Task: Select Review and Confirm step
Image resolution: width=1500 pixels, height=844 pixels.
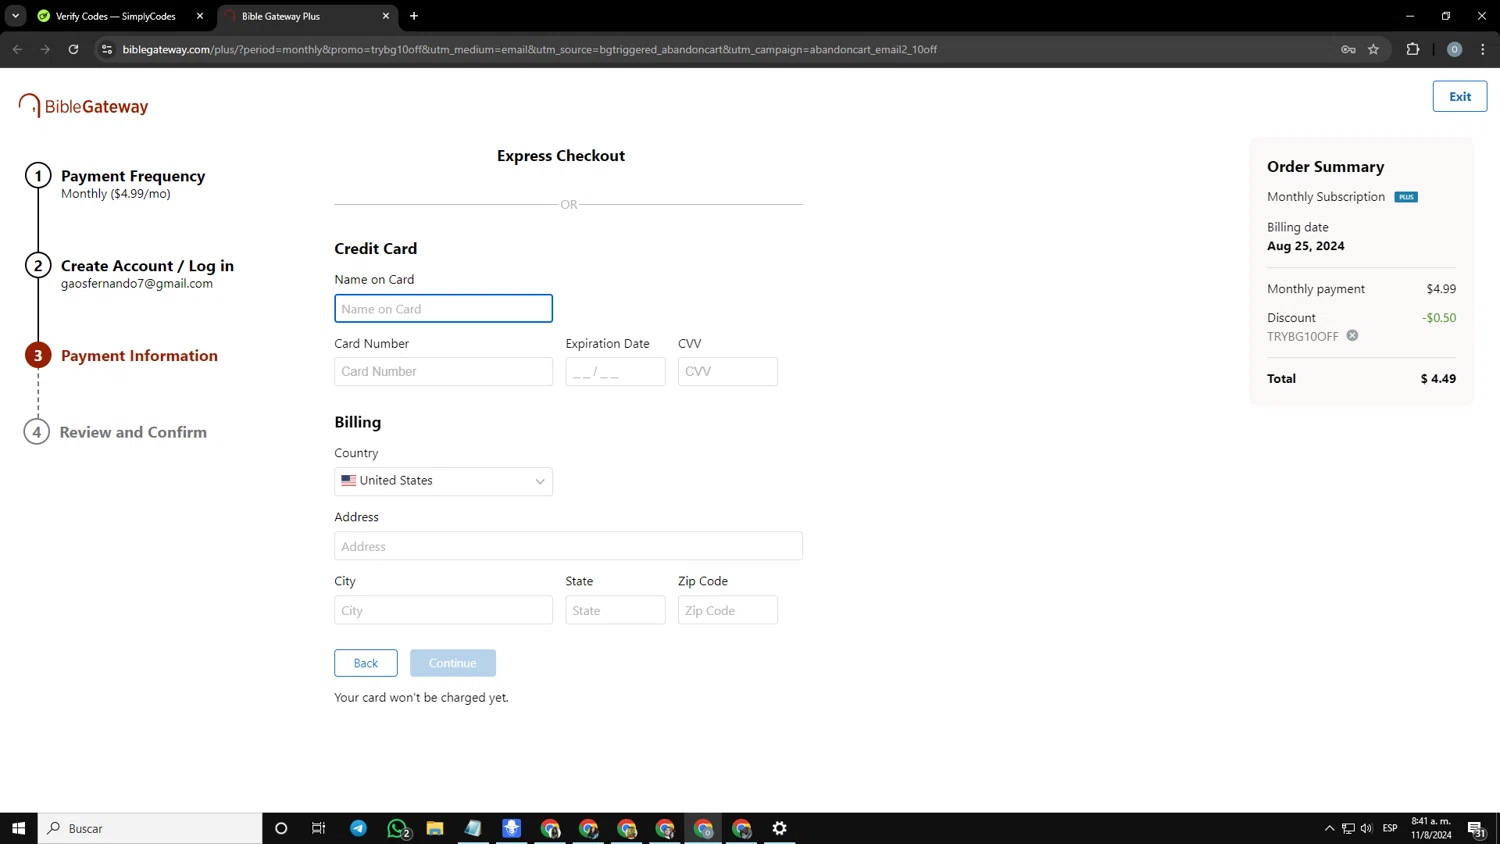Action: click(x=133, y=432)
